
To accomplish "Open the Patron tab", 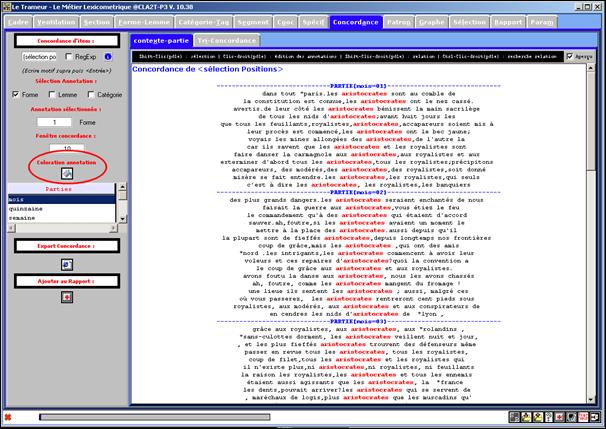I will [398, 22].
